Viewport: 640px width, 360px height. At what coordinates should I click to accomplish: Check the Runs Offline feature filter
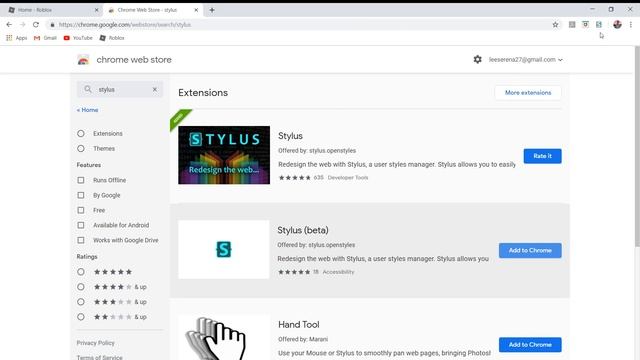point(81,180)
